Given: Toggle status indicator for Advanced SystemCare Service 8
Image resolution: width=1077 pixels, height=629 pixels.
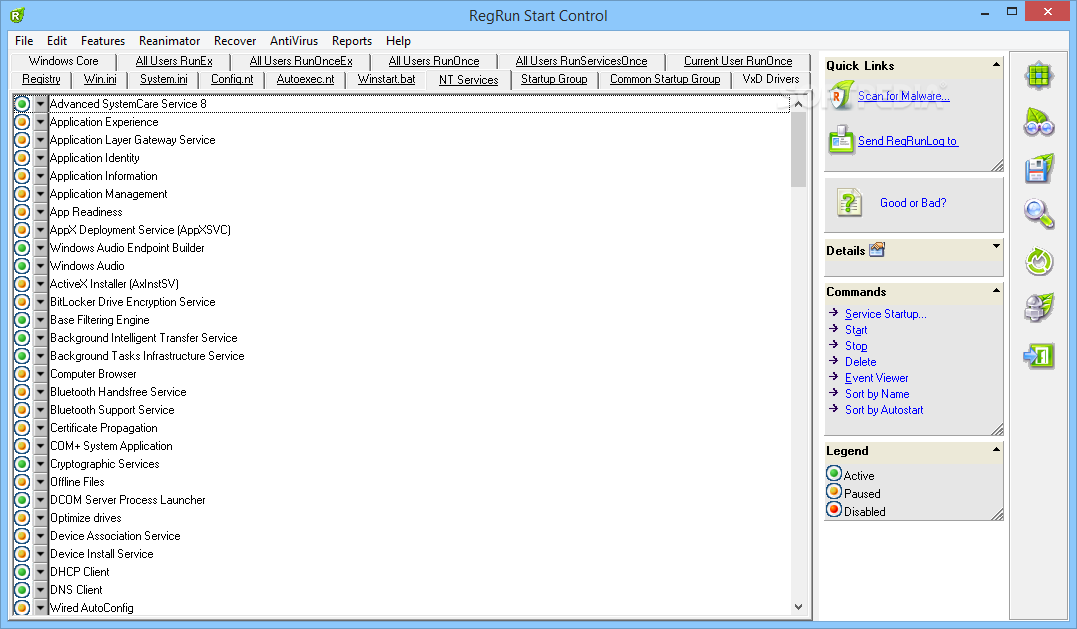Looking at the screenshot, I should [22, 104].
